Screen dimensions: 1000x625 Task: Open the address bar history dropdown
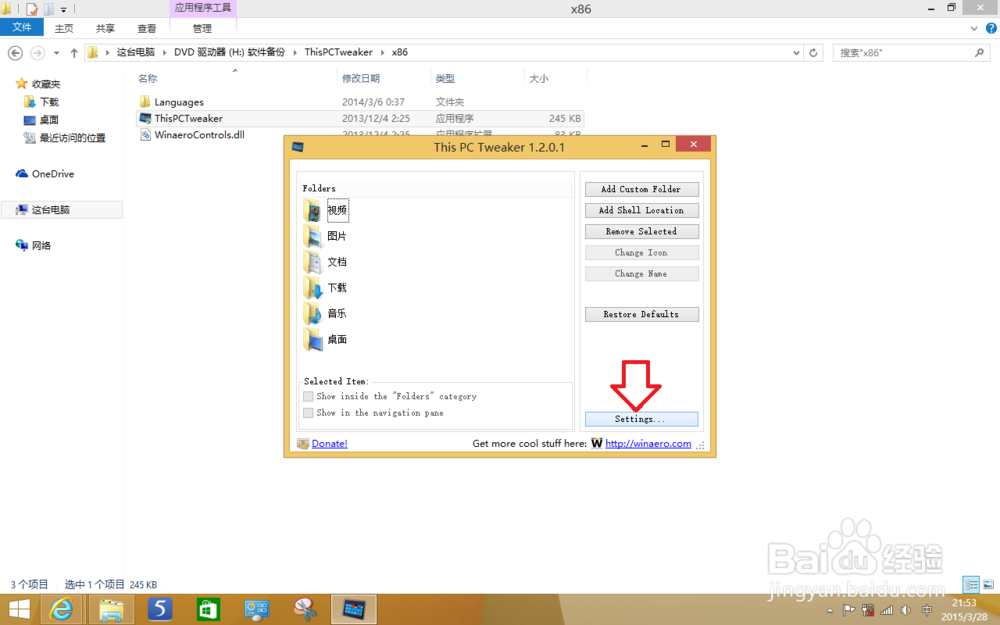pos(796,52)
